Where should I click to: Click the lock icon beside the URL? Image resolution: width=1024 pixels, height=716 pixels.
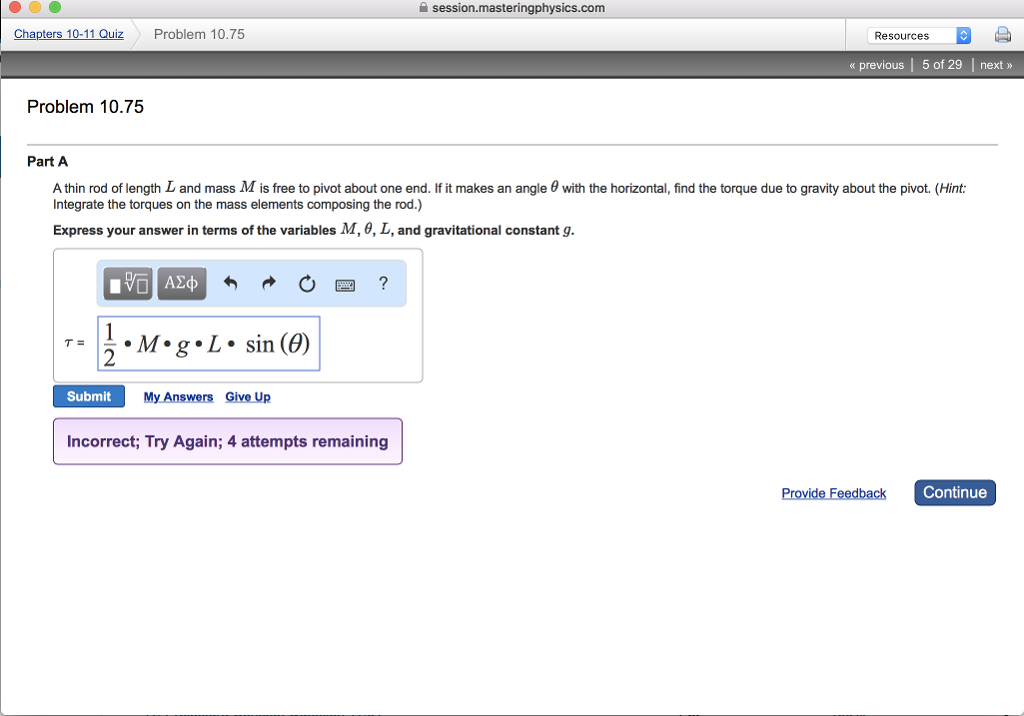pyautogui.click(x=423, y=8)
